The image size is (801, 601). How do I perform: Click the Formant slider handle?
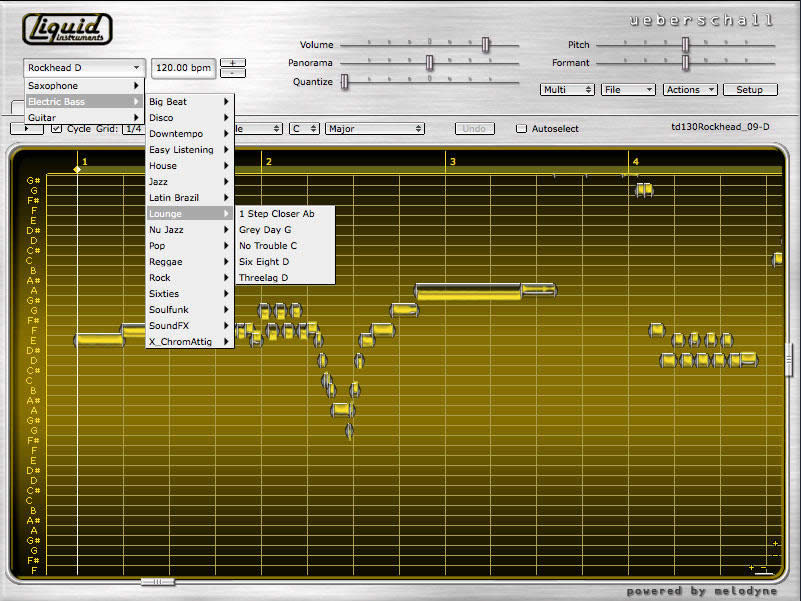tap(686, 63)
